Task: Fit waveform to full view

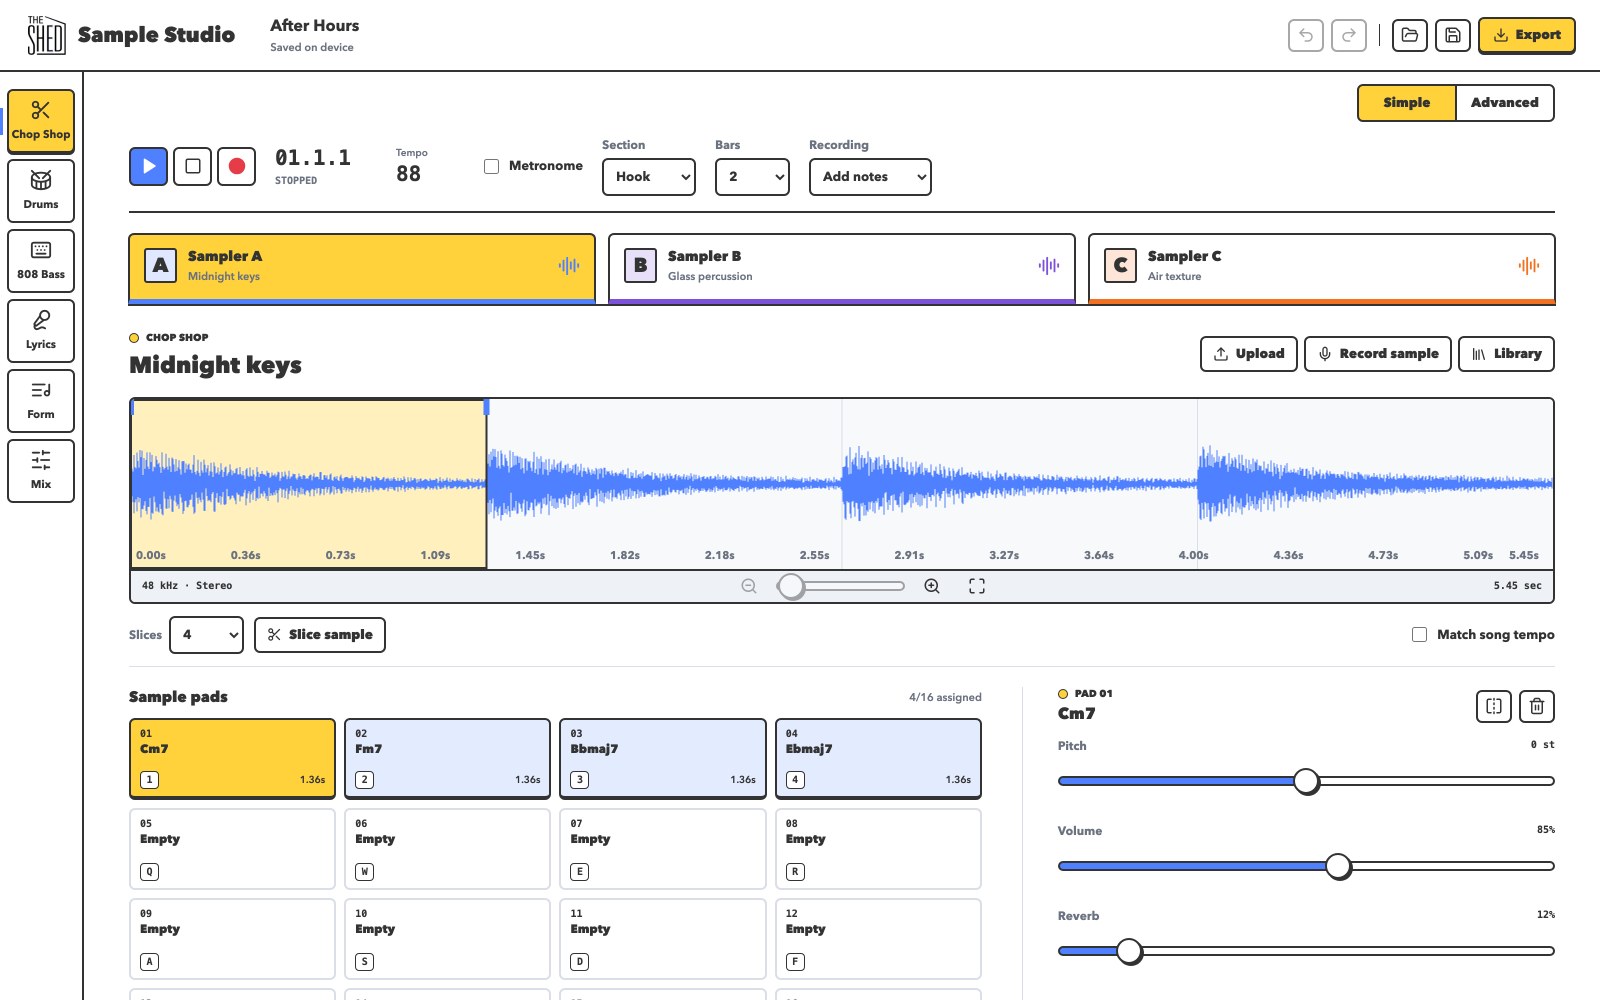Action: coord(977,586)
